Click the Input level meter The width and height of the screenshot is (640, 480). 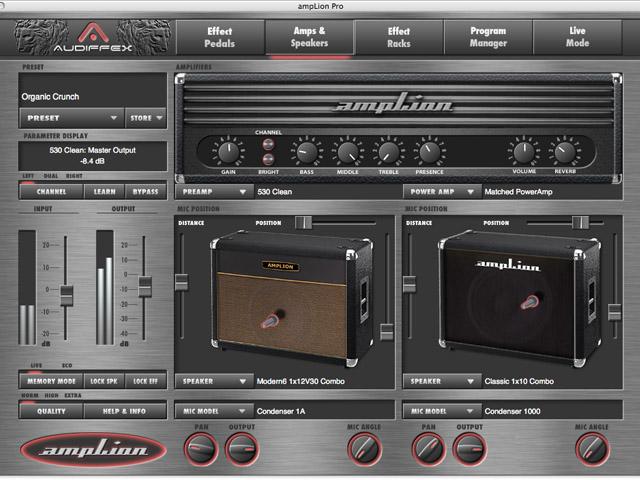click(27, 288)
